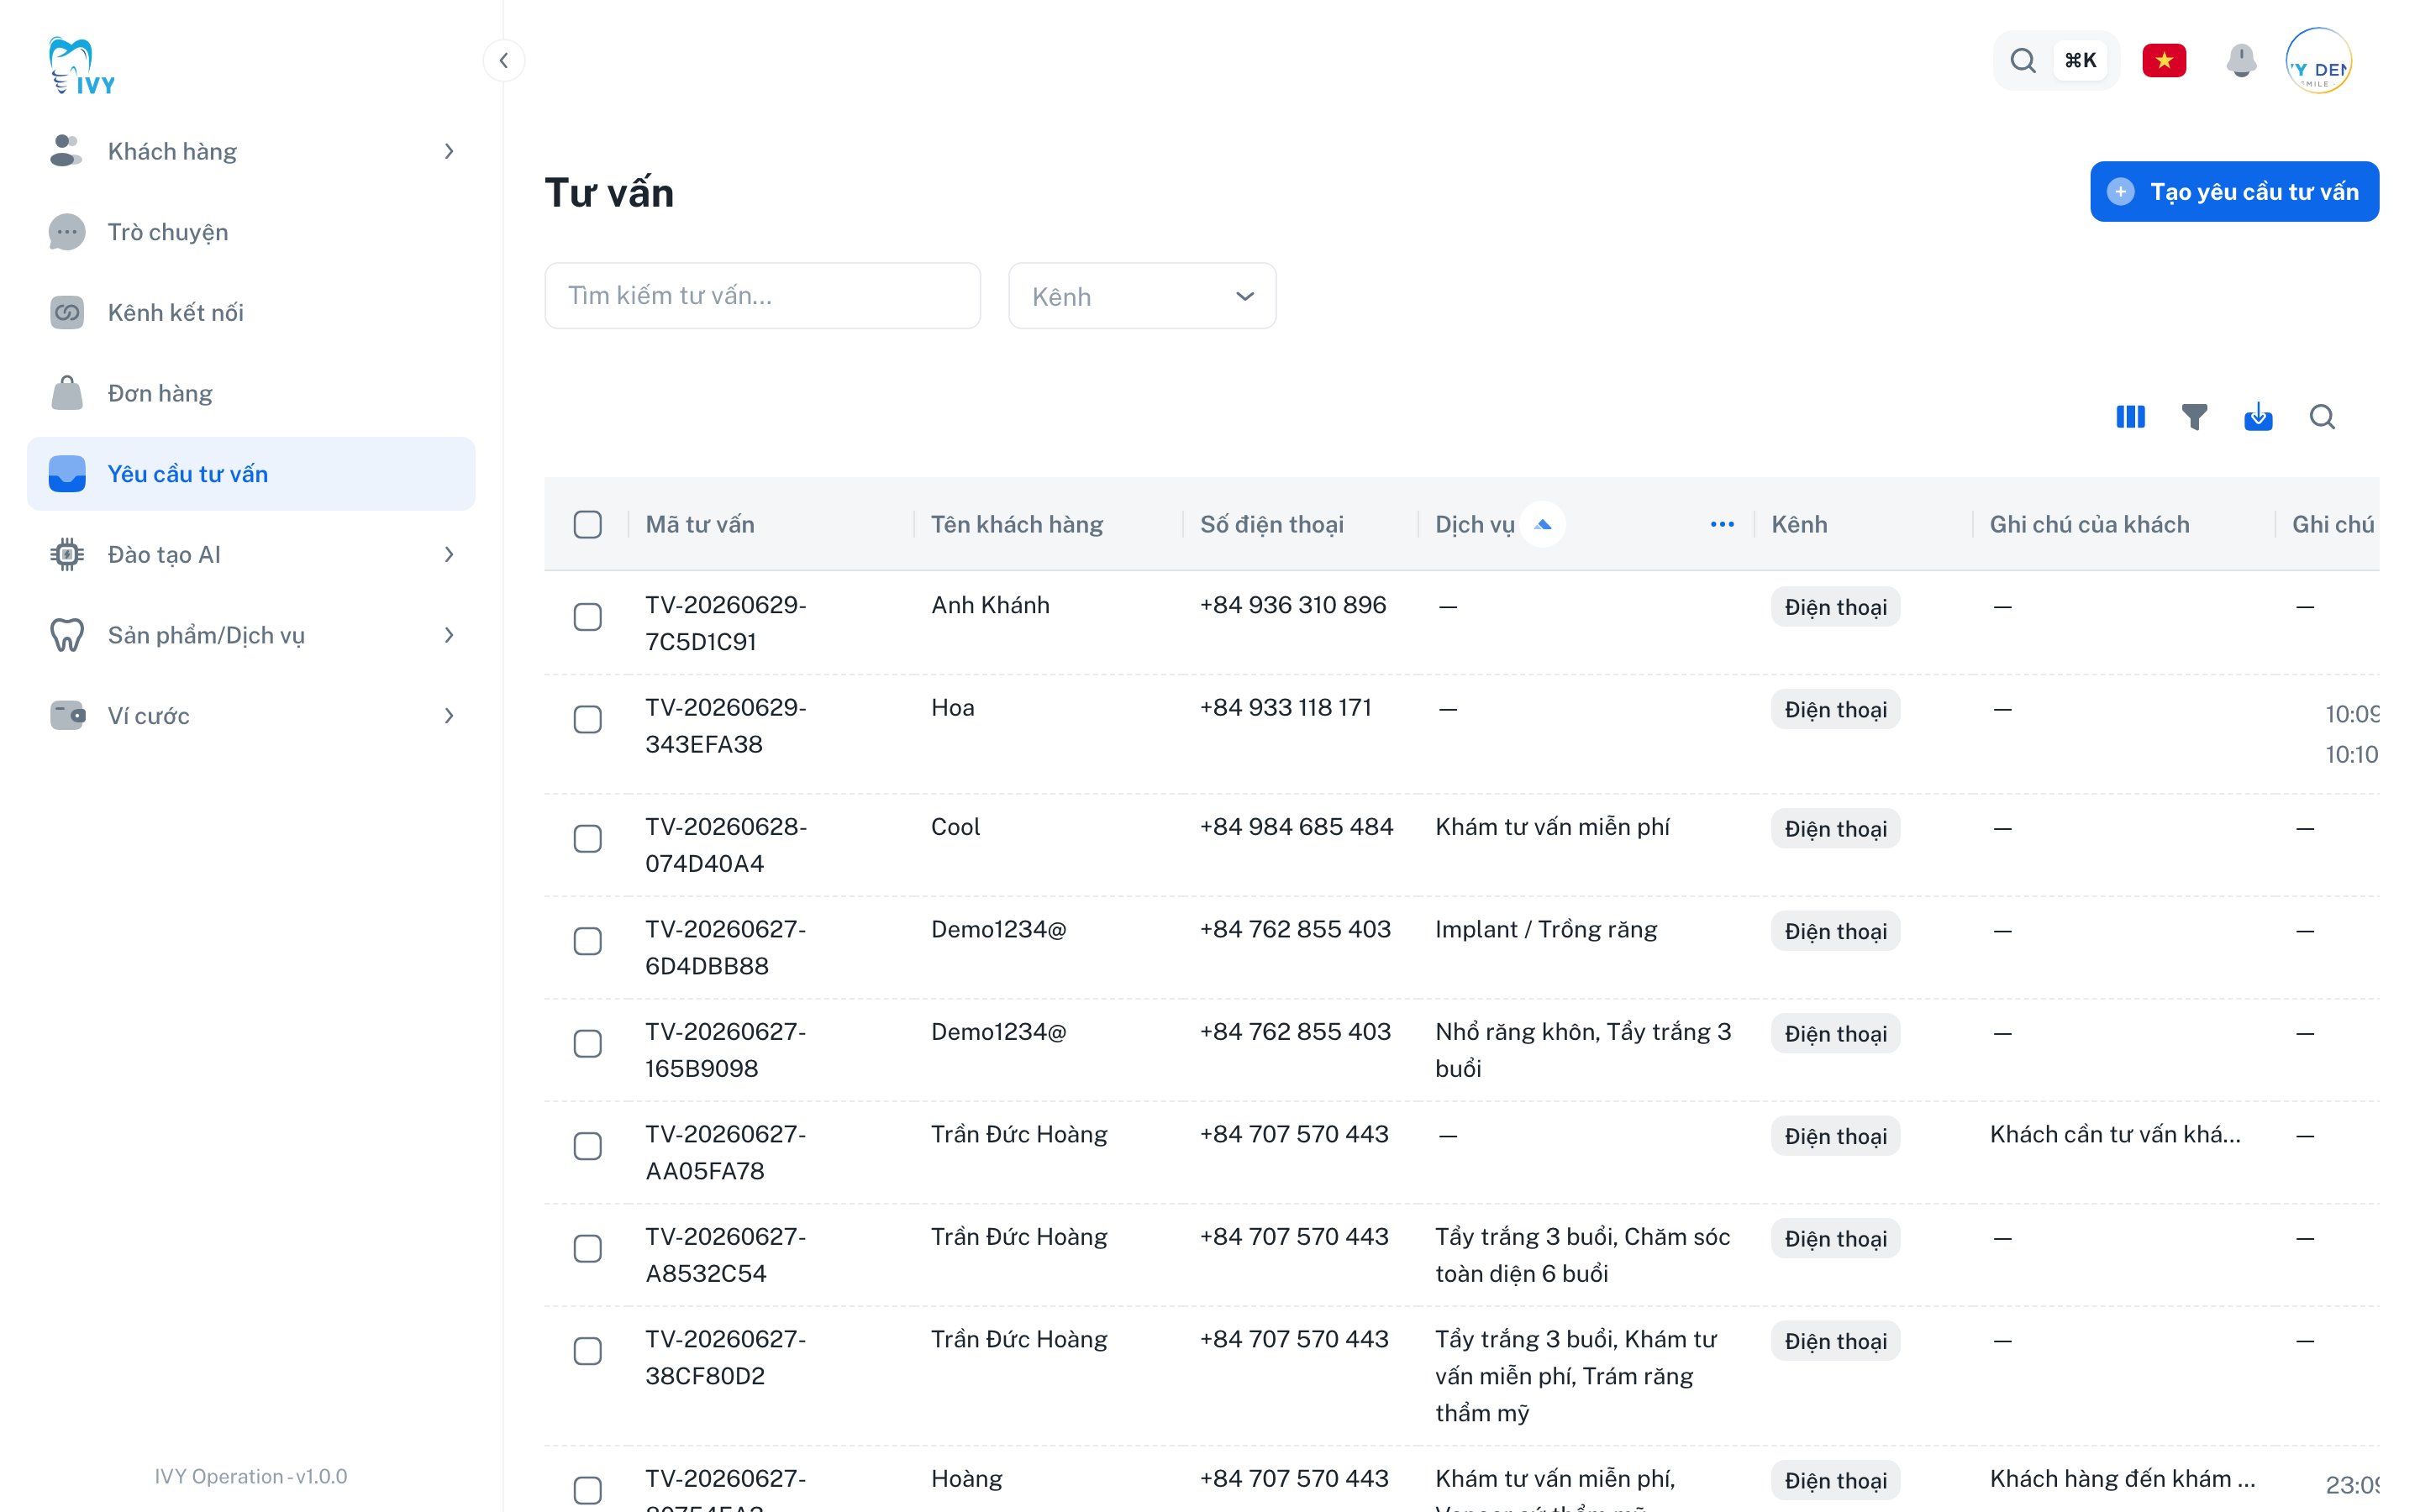Click the download export icon
The height and width of the screenshot is (1512, 2420).
tap(2258, 417)
